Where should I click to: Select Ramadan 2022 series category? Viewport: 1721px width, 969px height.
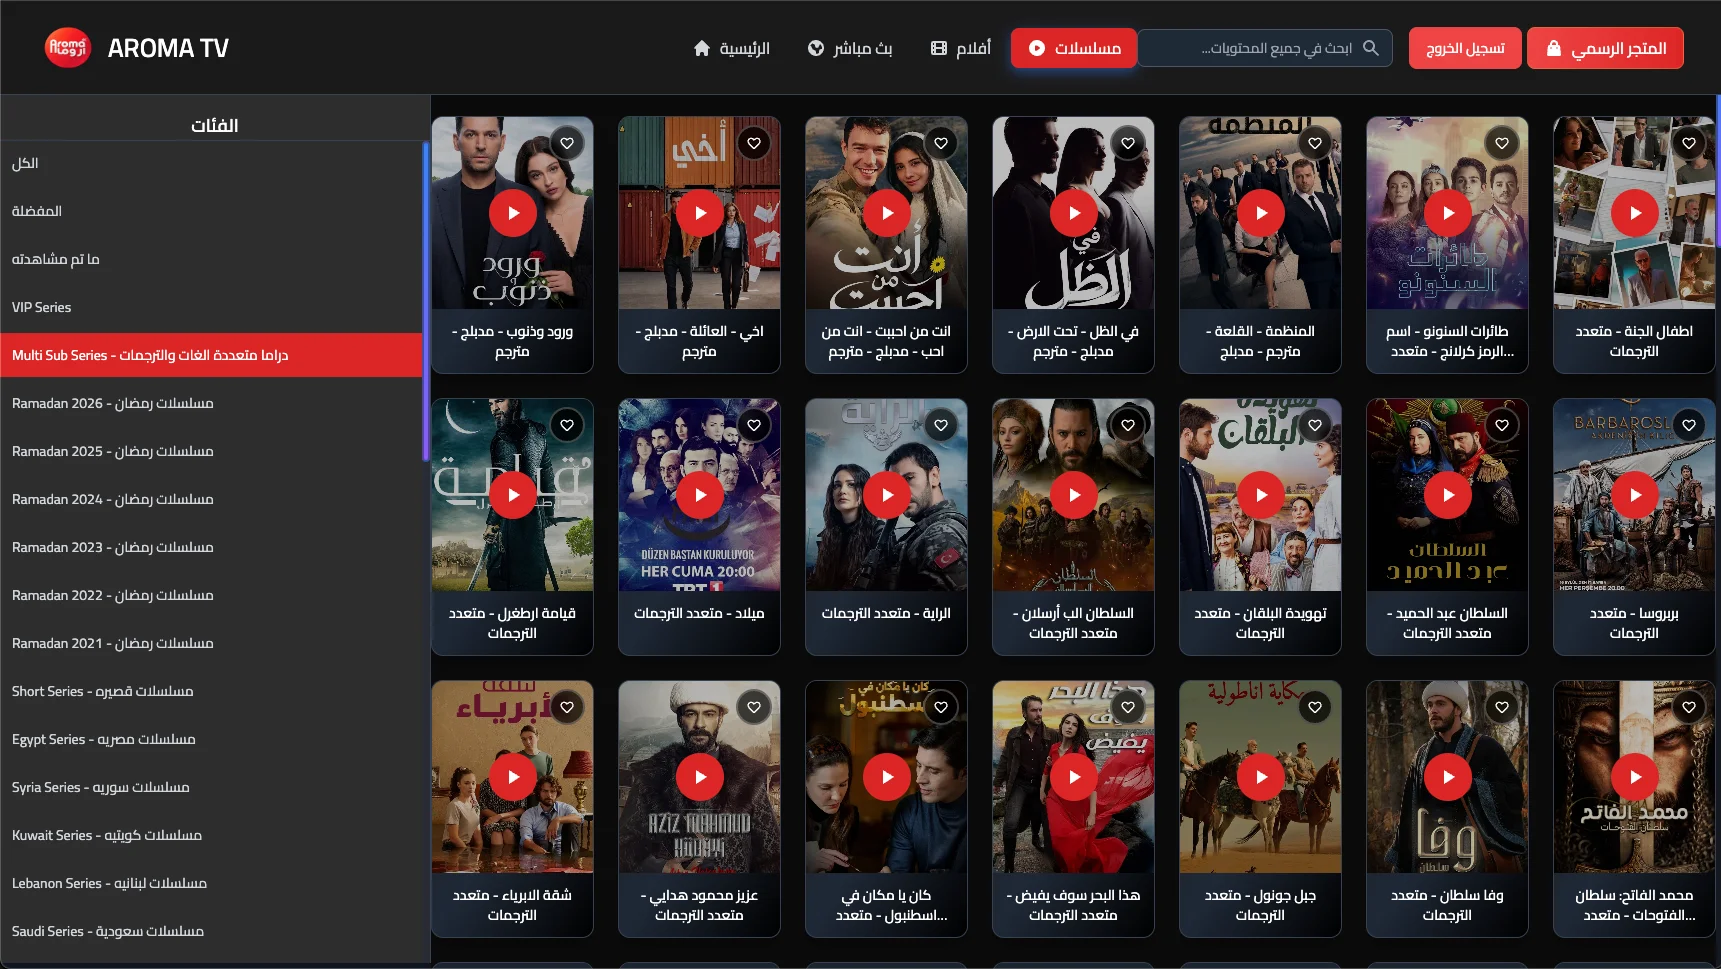[211, 595]
